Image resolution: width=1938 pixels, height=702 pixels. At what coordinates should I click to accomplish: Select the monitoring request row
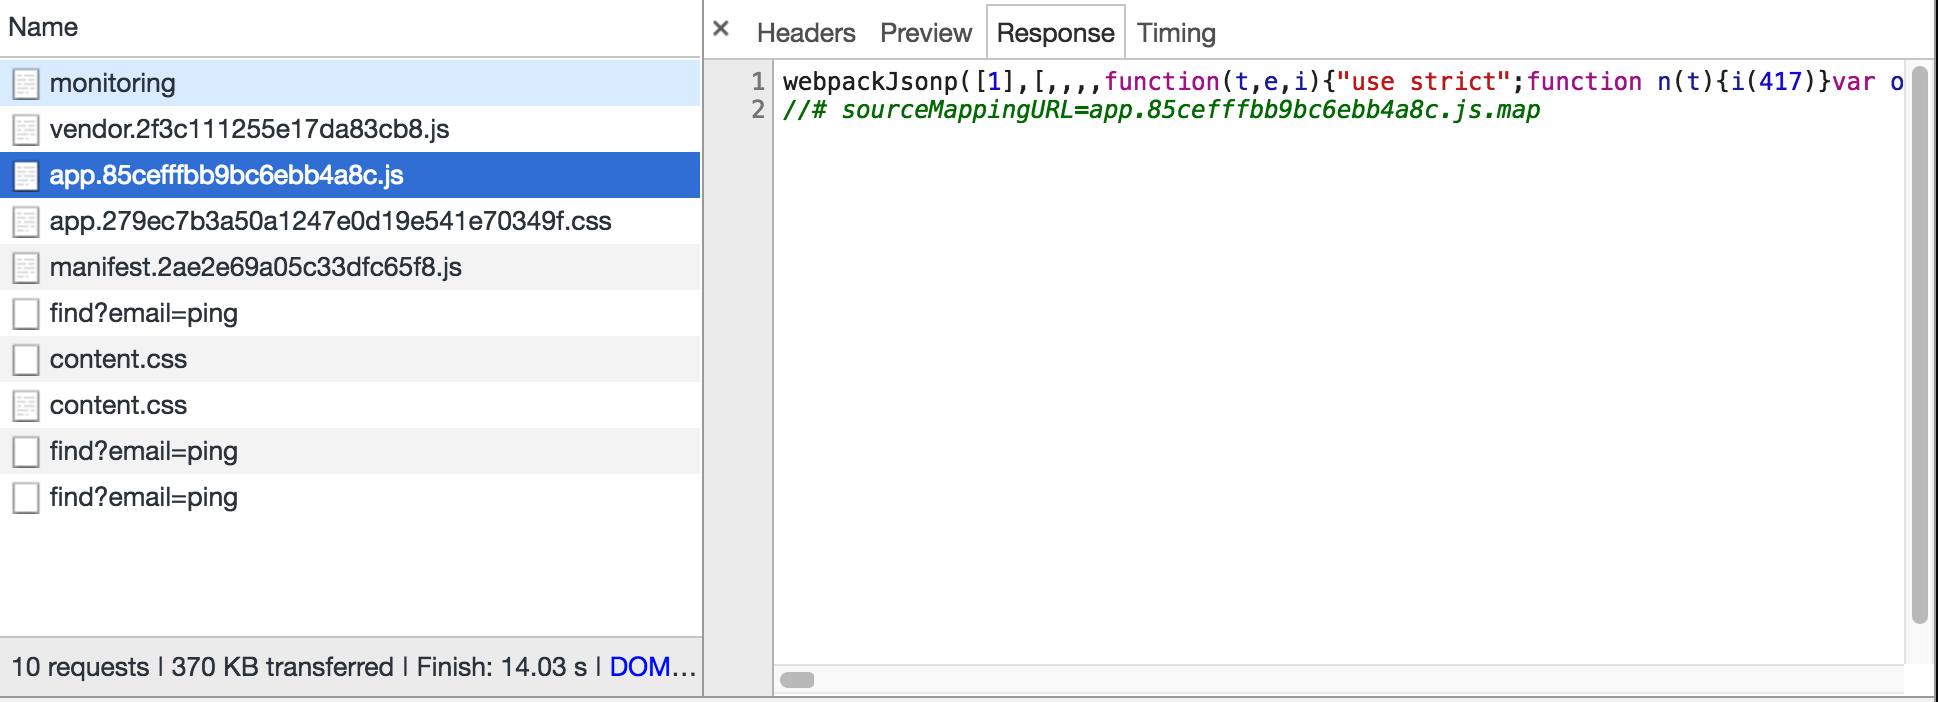click(x=350, y=83)
